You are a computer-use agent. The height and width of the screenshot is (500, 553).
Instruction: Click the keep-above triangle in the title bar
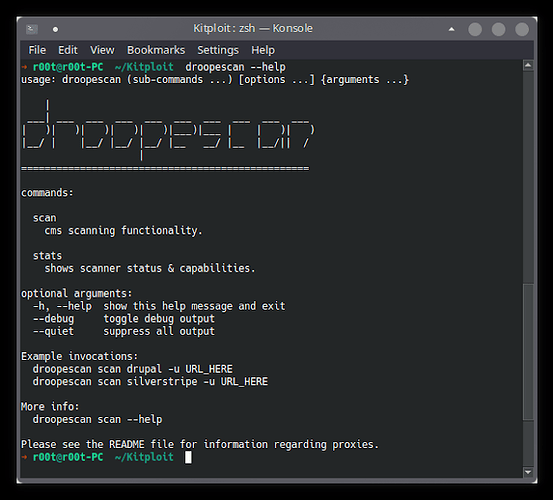[451, 29]
